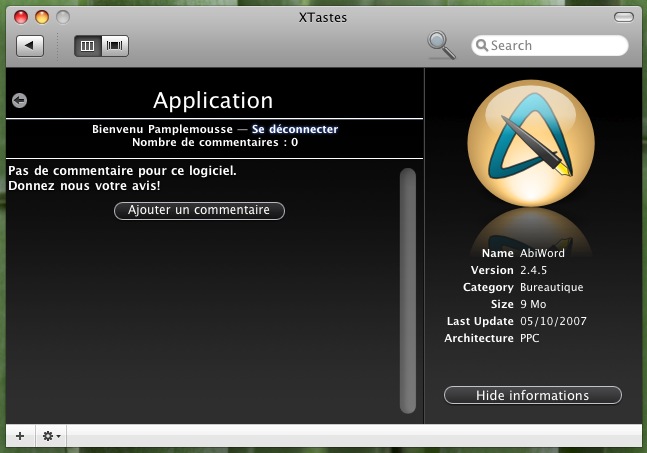Click the Se déconnecter link
Screen dimensions: 647x453
[x=295, y=129]
